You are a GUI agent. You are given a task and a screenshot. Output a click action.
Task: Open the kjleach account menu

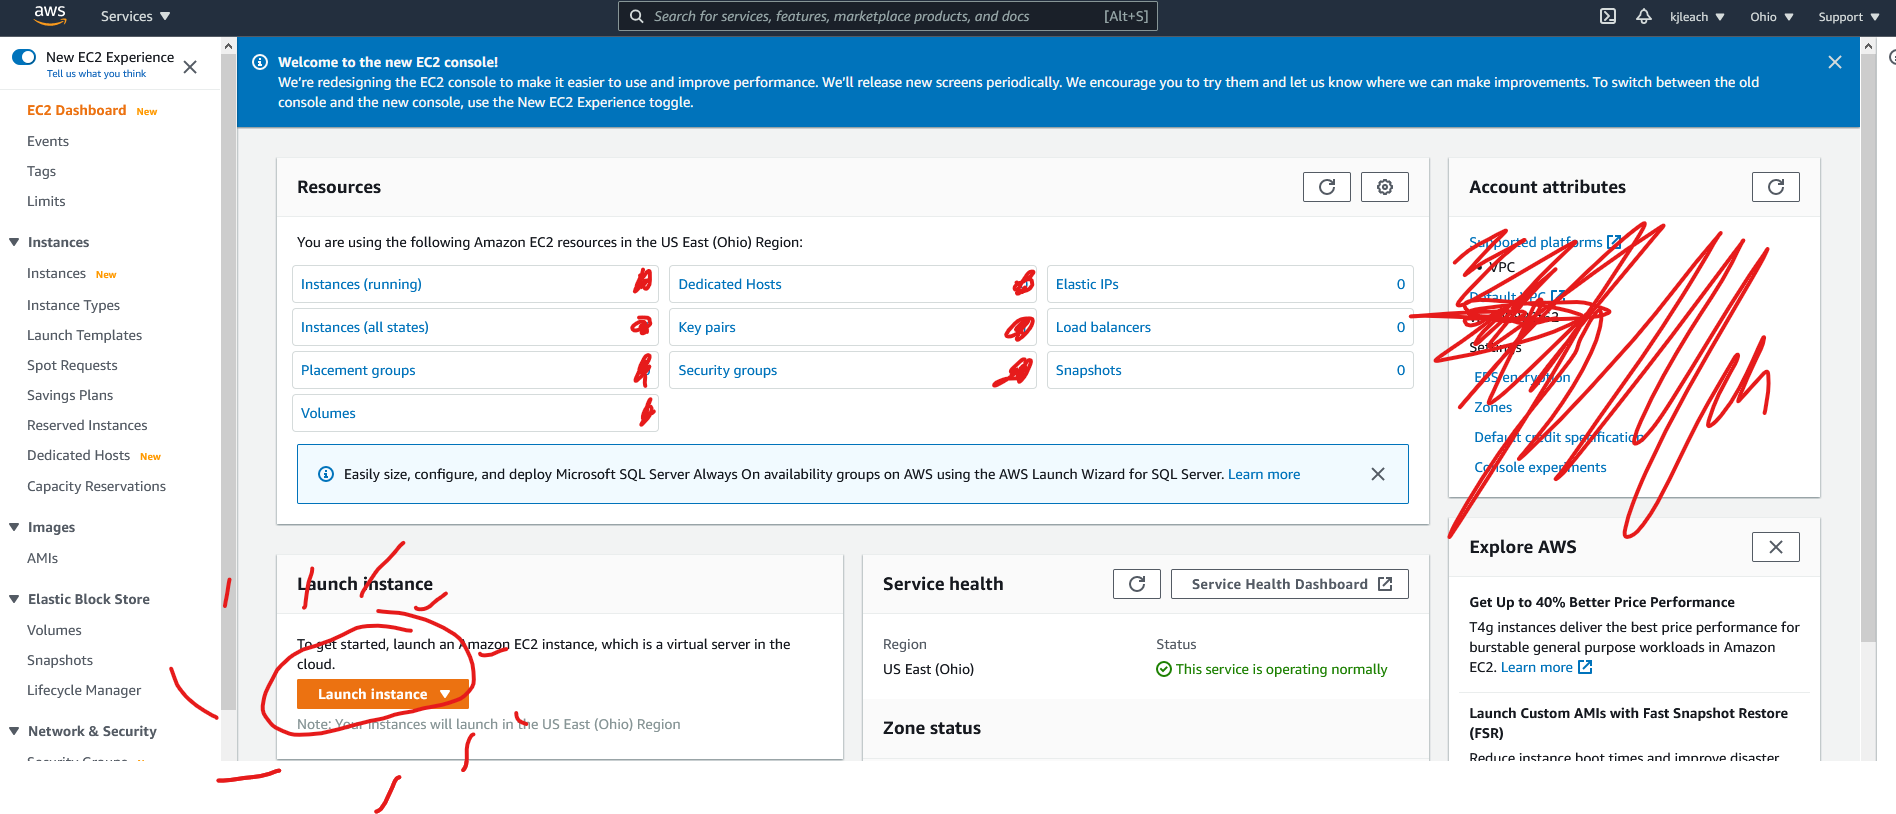pyautogui.click(x=1697, y=17)
